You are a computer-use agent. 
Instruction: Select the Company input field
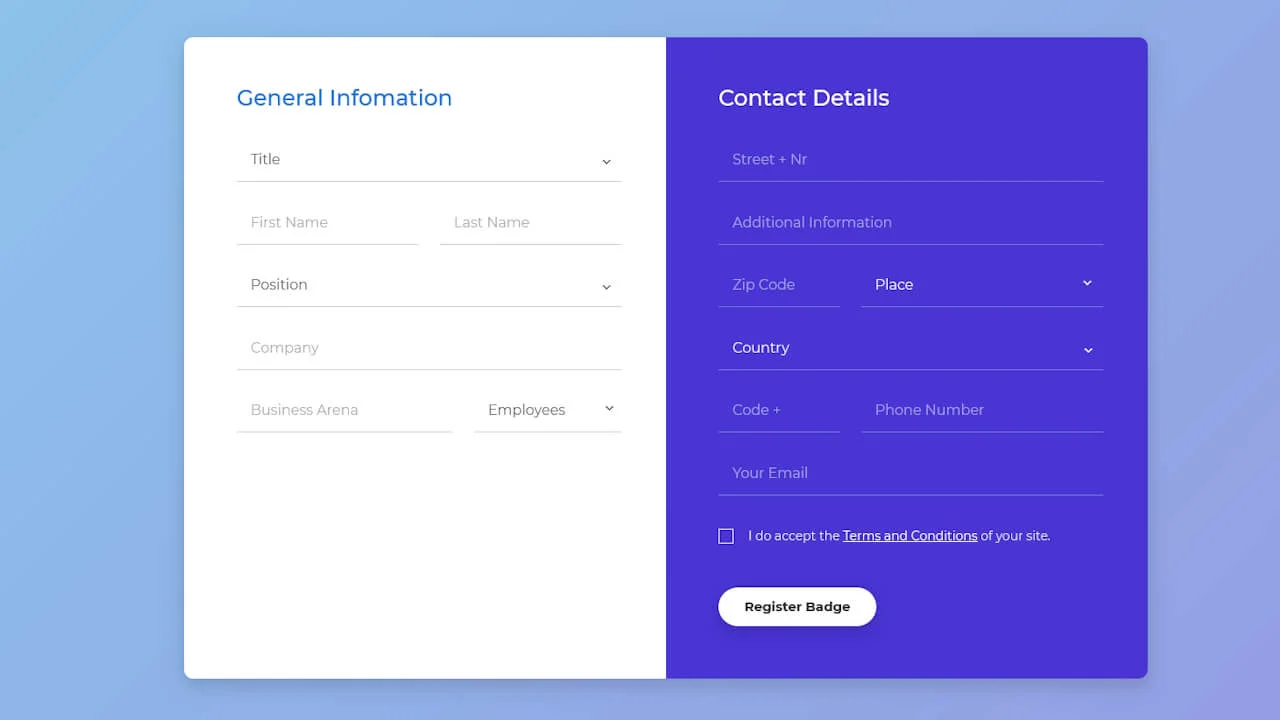tap(429, 348)
